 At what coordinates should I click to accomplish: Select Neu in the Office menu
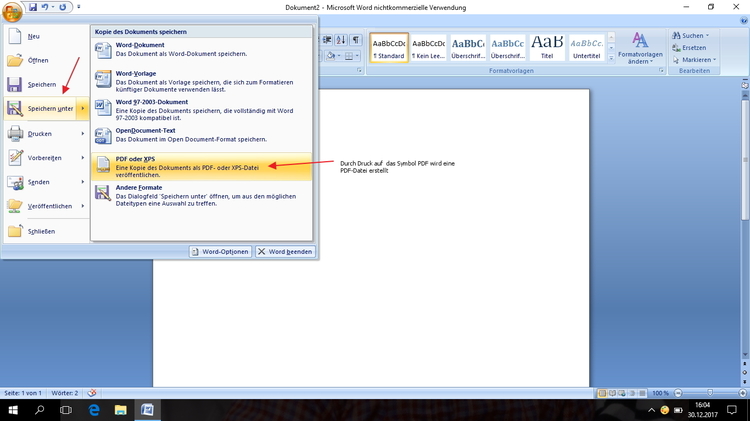46,36
